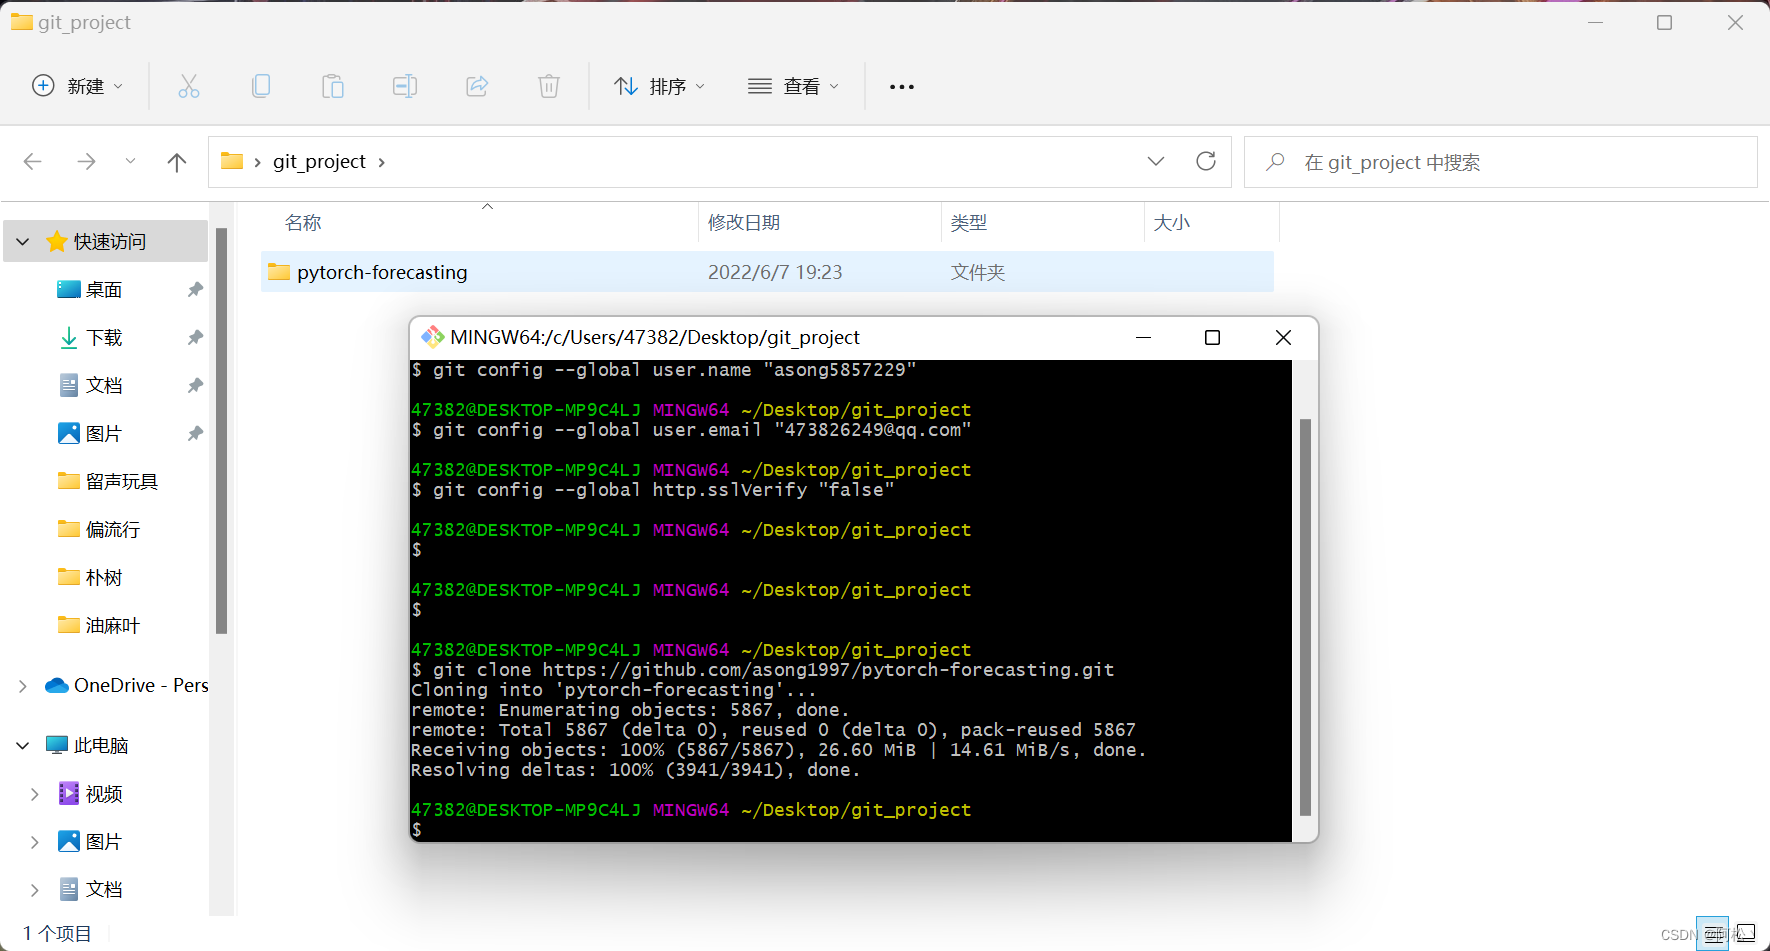Open the 偏流行 folder
Screen dimensions: 1770x951
pos(99,530)
